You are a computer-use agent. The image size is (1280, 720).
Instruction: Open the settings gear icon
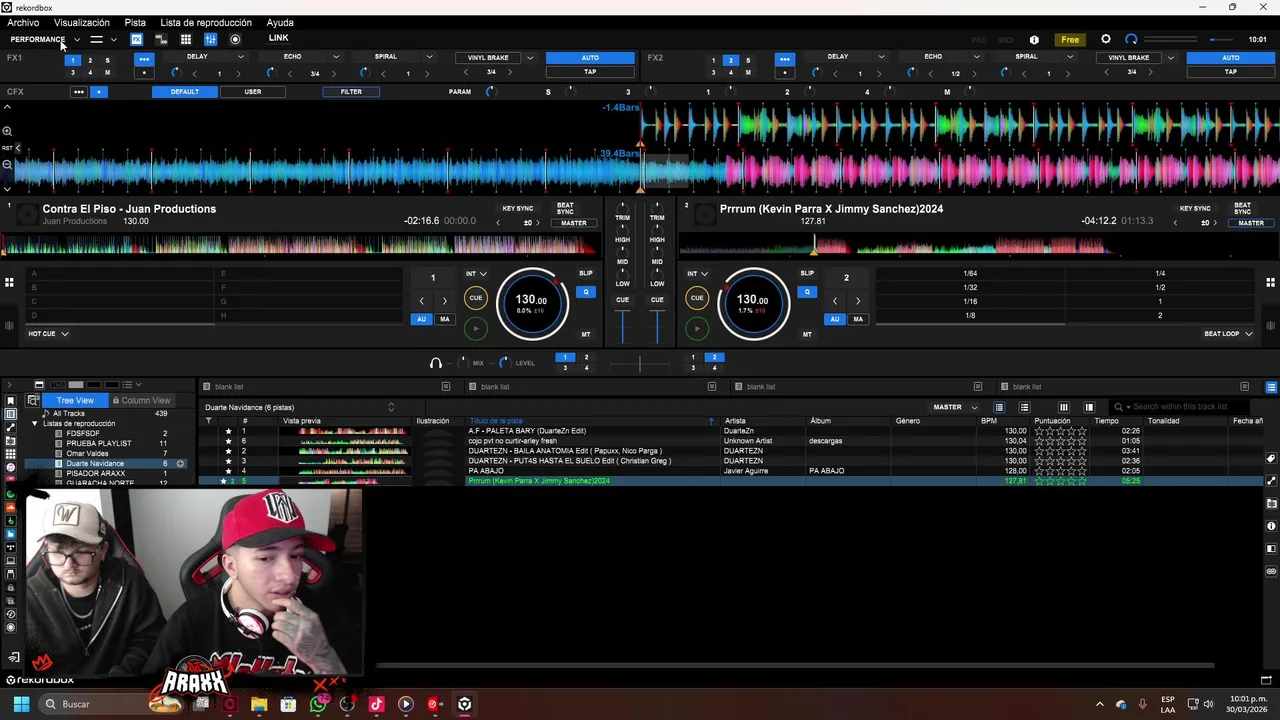[1106, 39]
